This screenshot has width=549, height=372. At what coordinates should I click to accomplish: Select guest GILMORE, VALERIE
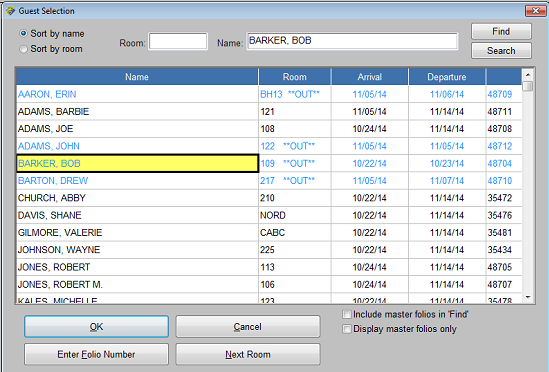[x=137, y=233]
